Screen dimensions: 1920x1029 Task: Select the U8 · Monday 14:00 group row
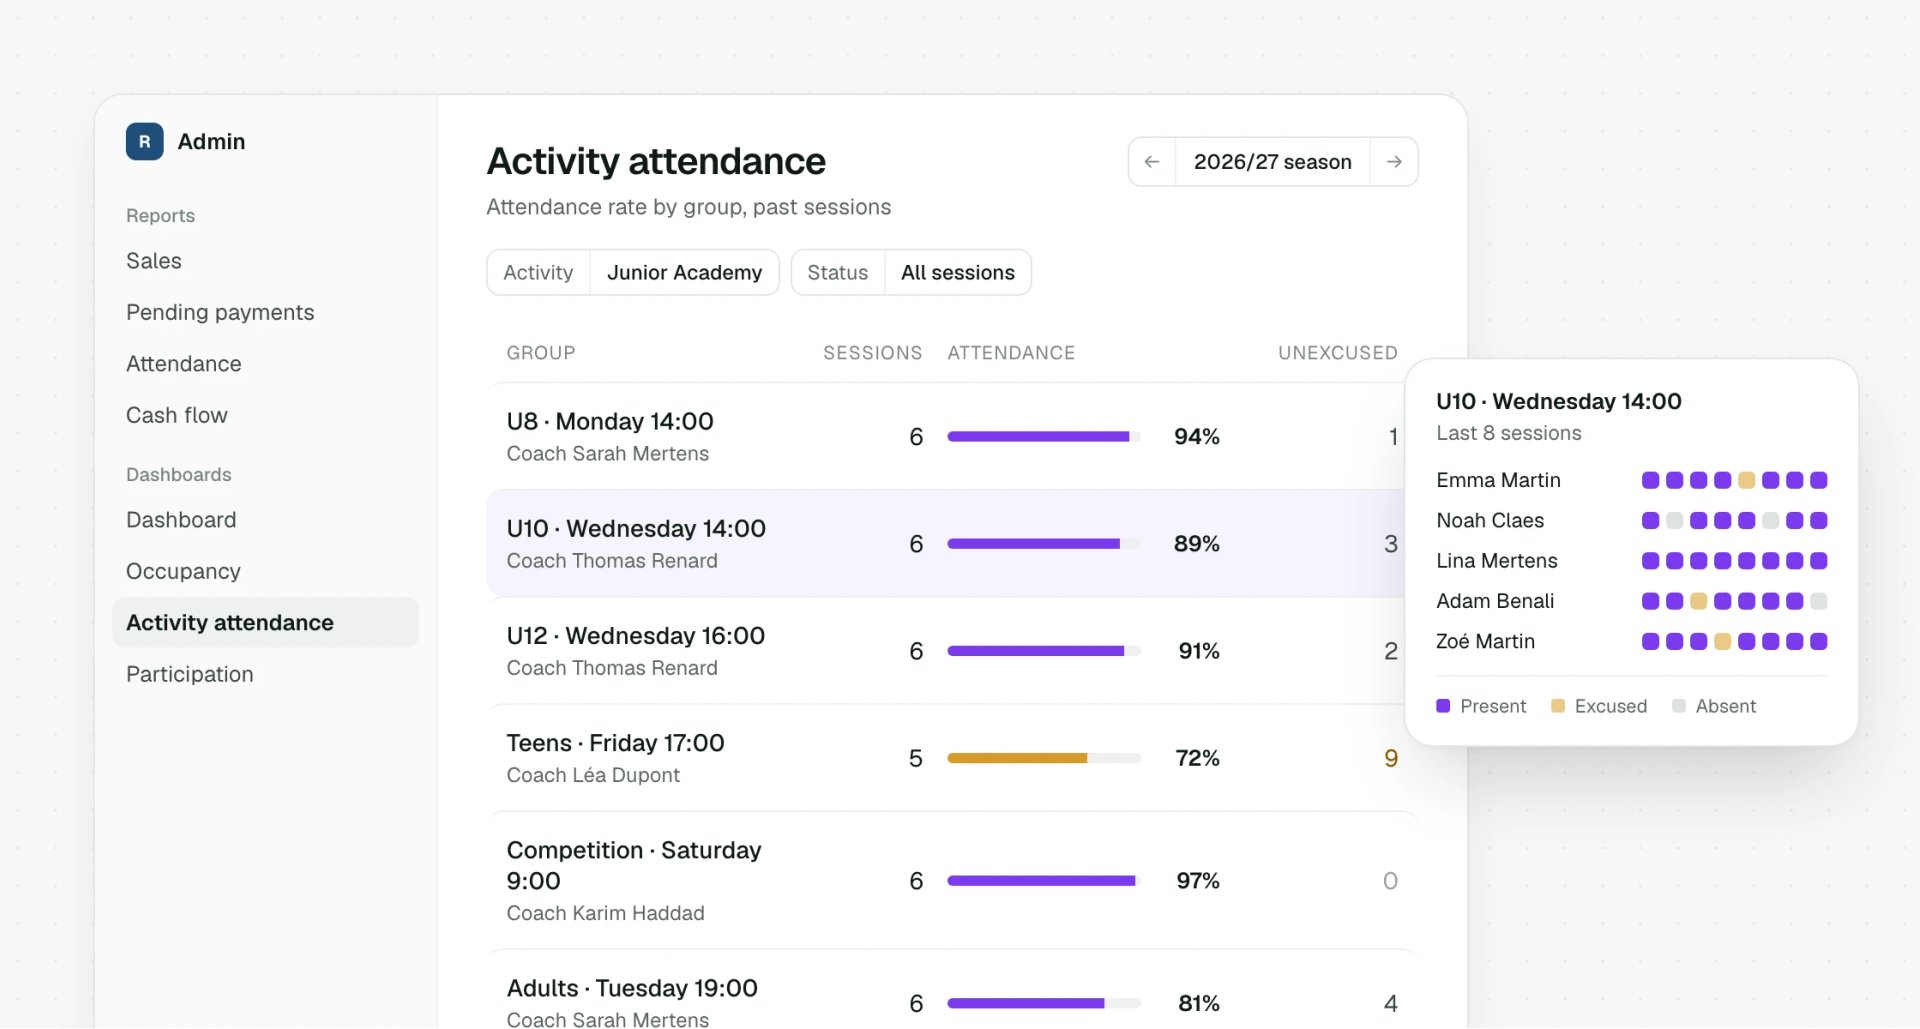pyautogui.click(x=952, y=437)
